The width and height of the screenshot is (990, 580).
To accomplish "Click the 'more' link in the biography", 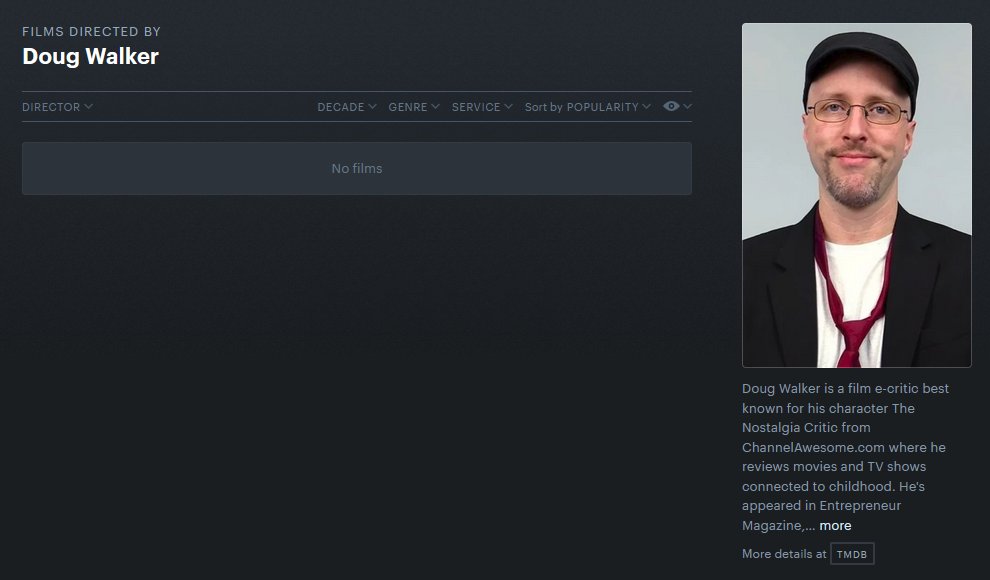I will click(x=835, y=525).
